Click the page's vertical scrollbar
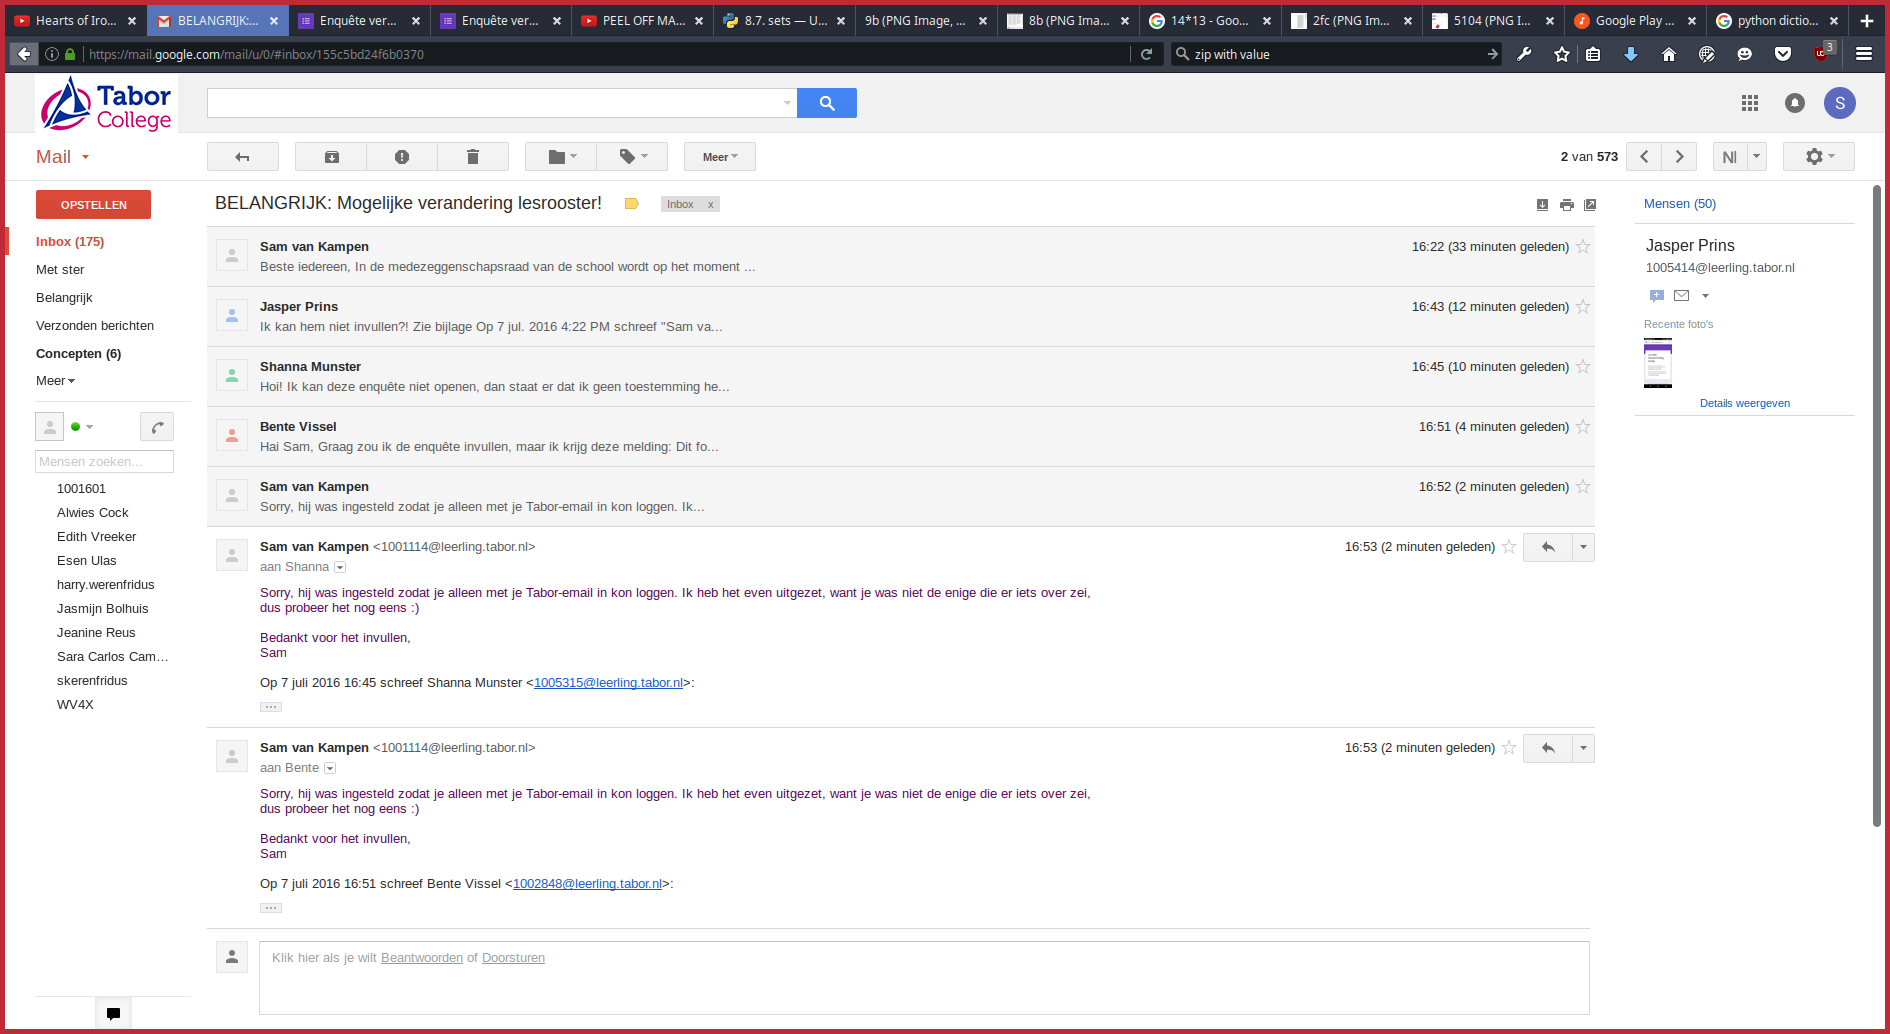The height and width of the screenshot is (1034, 1890). [x=1877, y=500]
